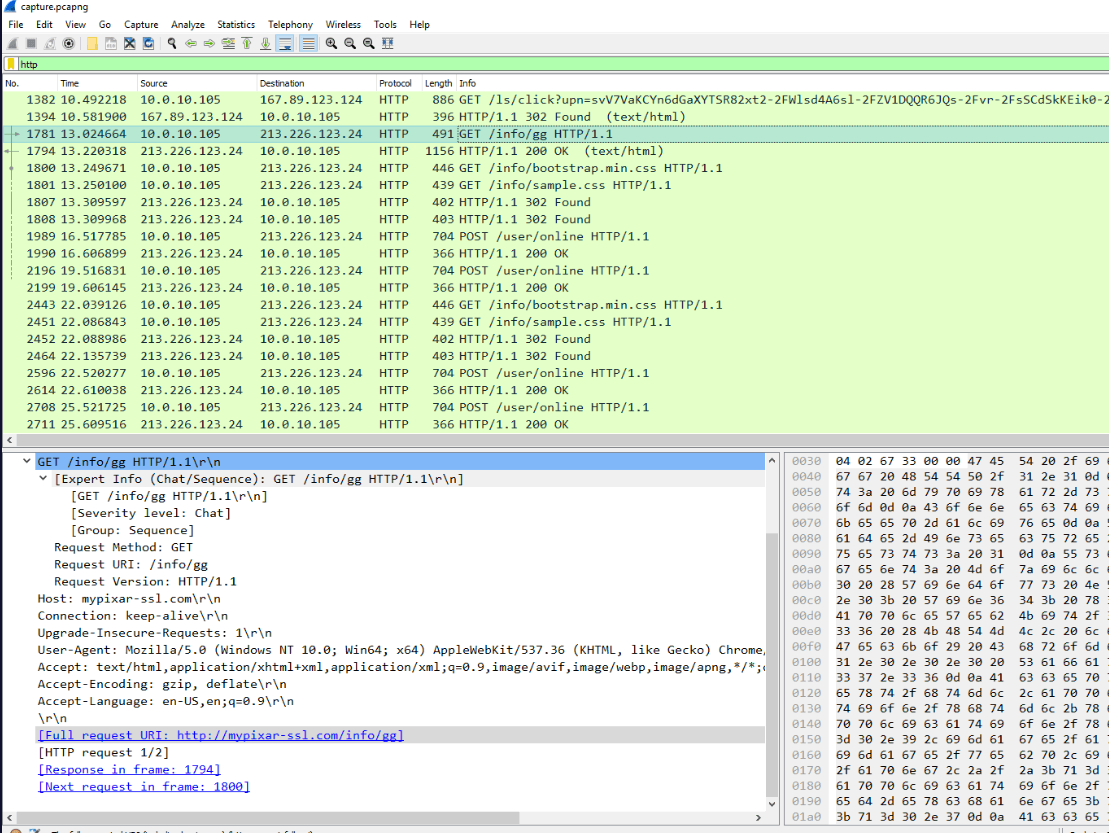Click details pane horizontal scrollbar thumb
This screenshot has width=1109, height=833.
pos(268,817)
